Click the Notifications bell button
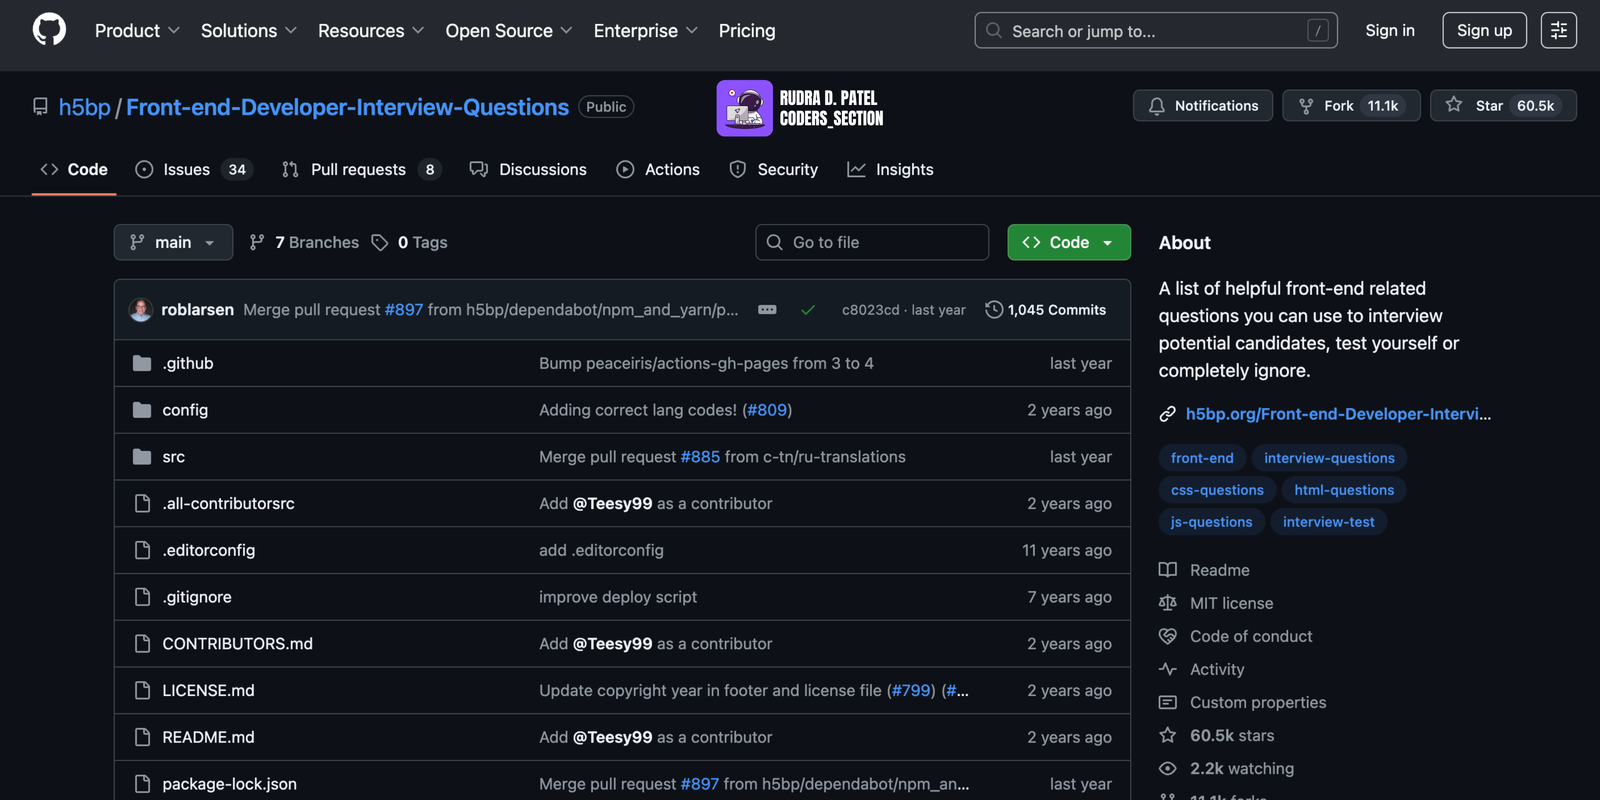The height and width of the screenshot is (800, 1600). pyautogui.click(x=1202, y=106)
